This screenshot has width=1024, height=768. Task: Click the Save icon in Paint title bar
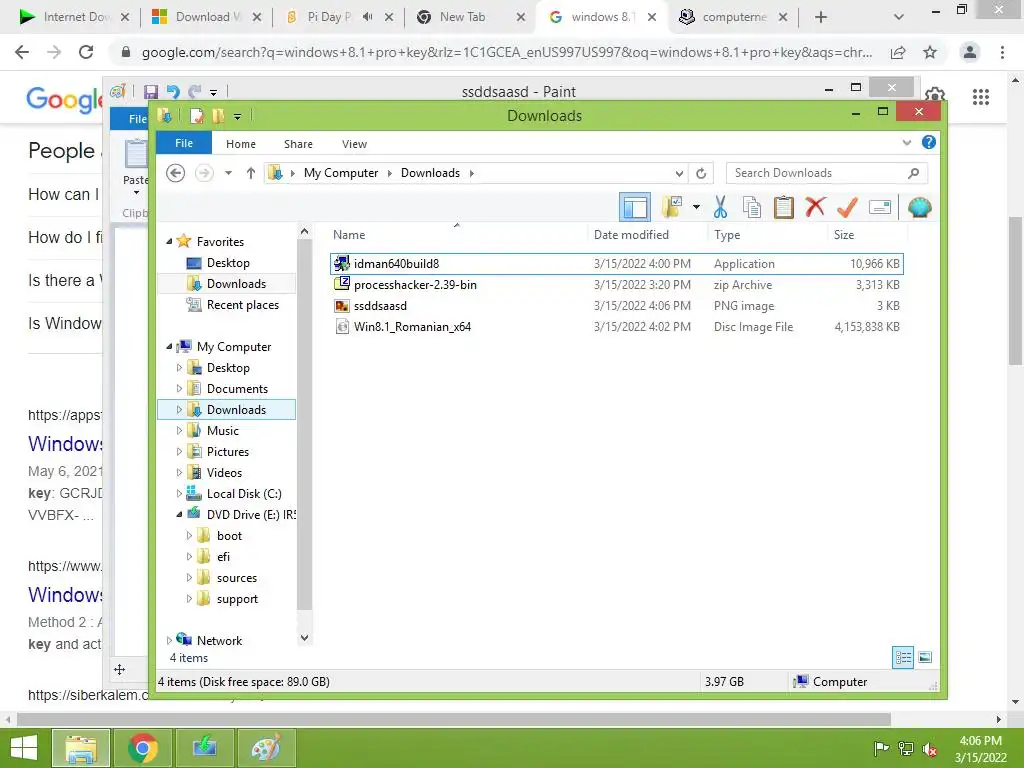point(151,91)
